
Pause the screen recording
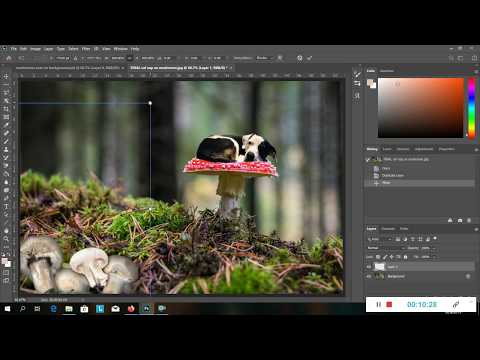(378, 304)
